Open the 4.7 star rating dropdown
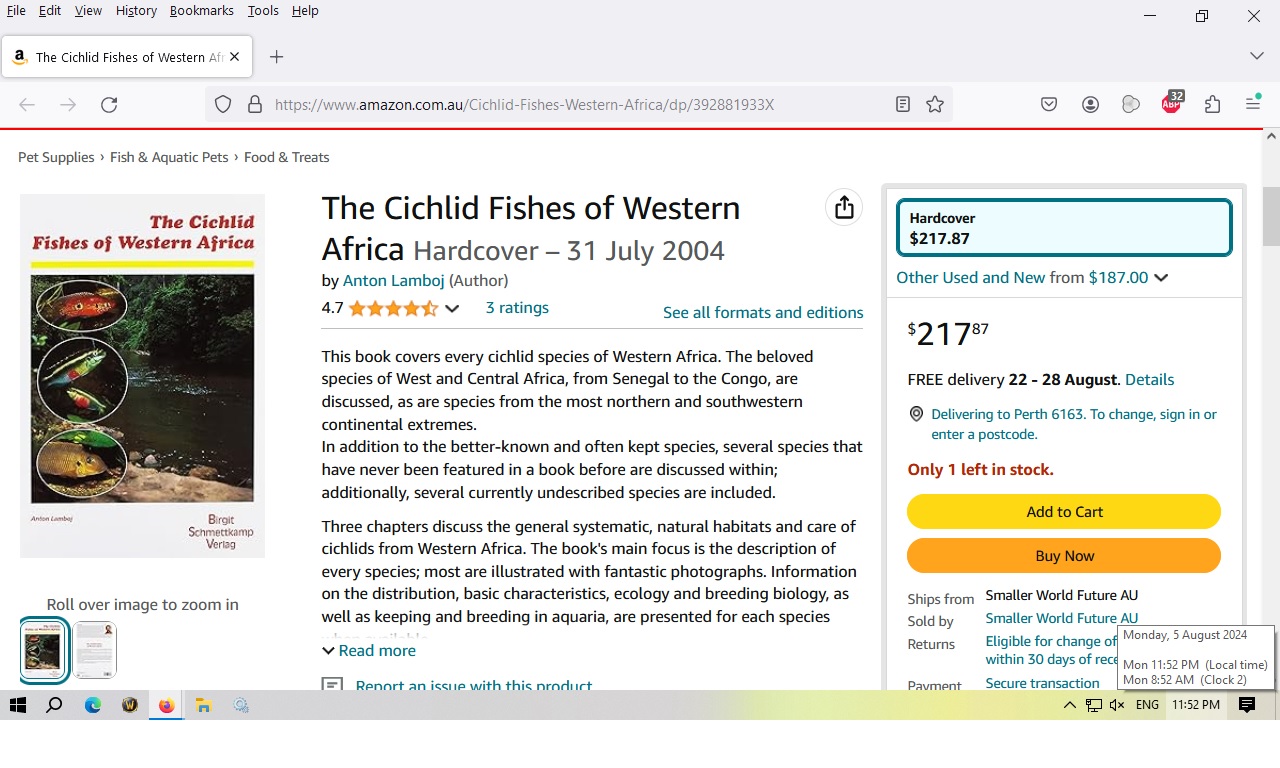The image size is (1280, 768). [452, 309]
